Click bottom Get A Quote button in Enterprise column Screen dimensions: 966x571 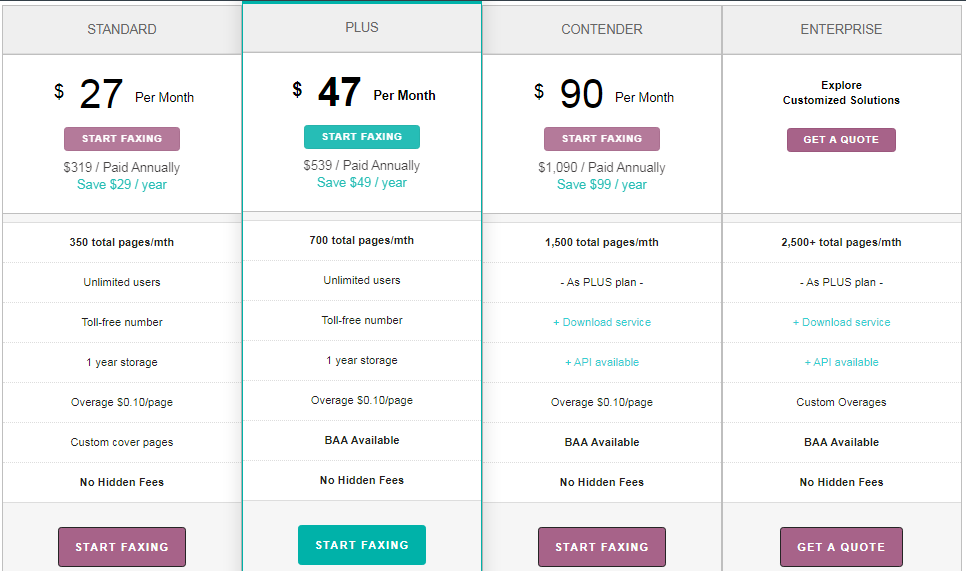pyautogui.click(x=841, y=547)
